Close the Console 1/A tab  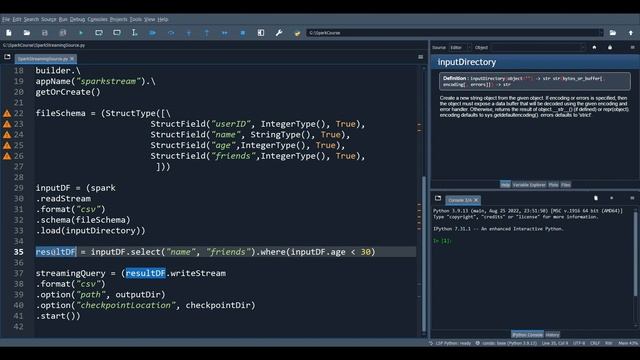tap(476, 200)
